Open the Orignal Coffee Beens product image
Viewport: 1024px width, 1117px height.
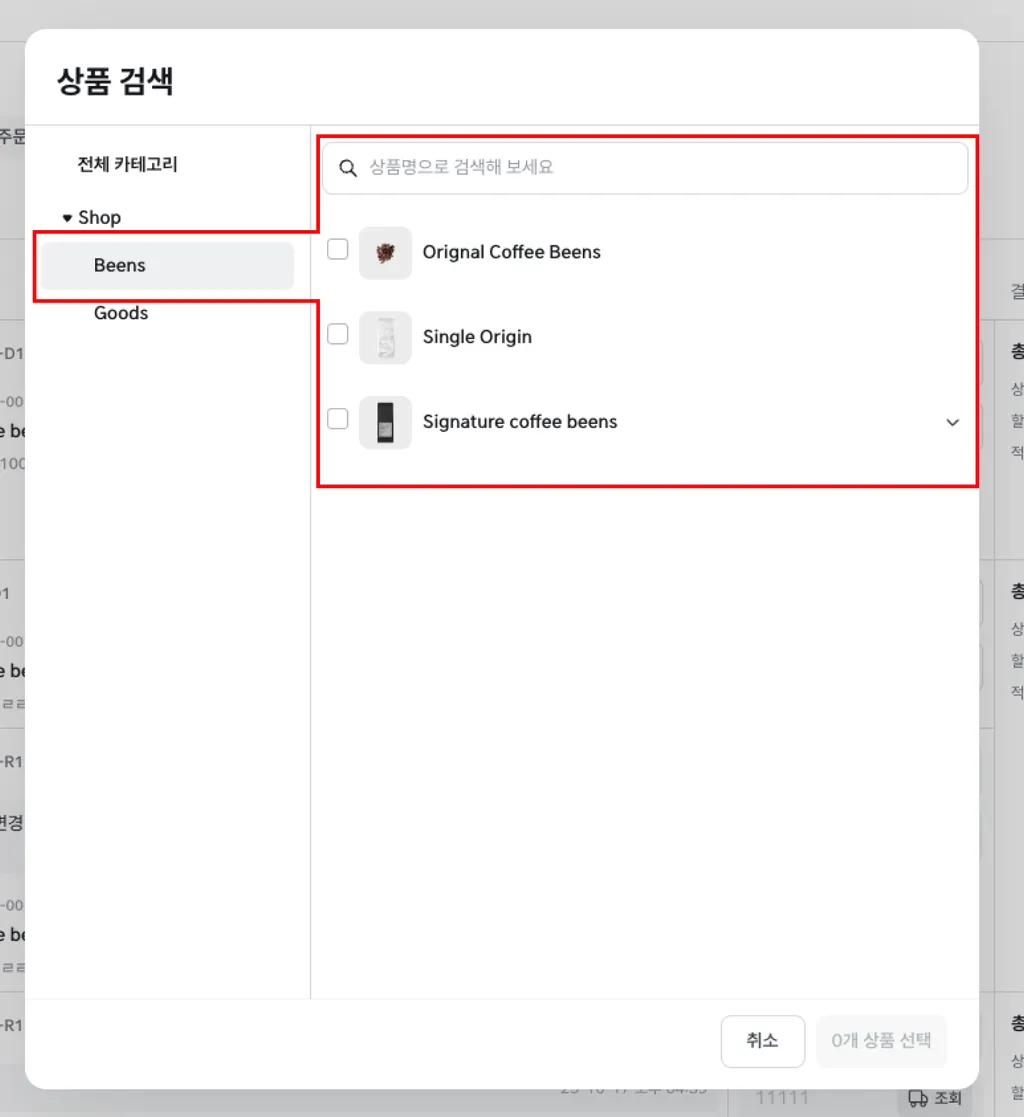[385, 251]
